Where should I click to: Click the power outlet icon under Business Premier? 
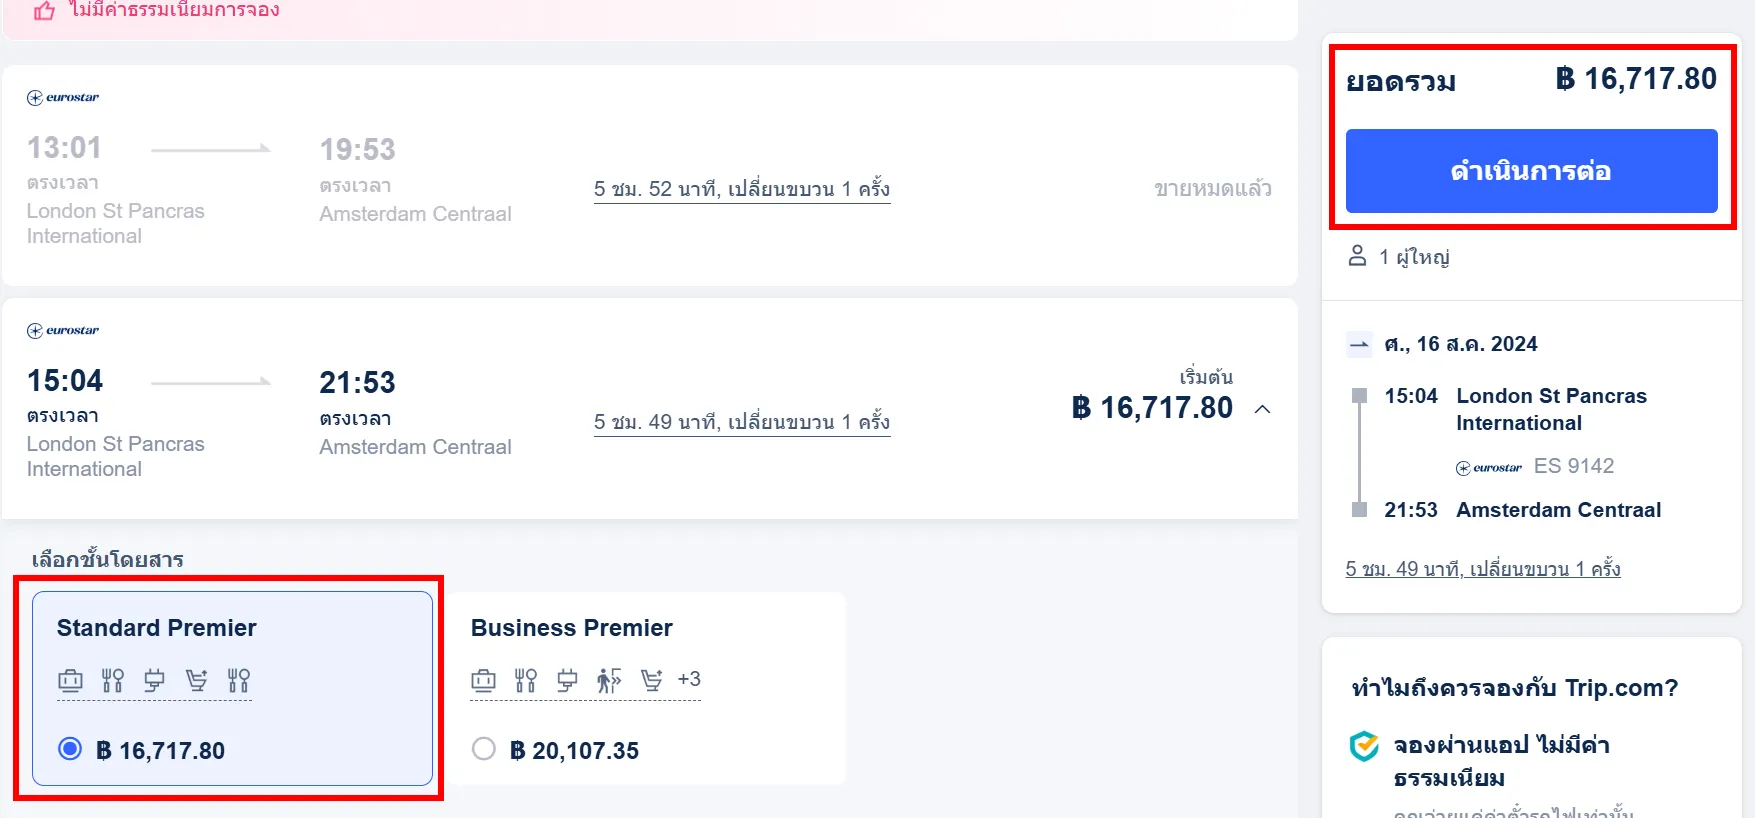[567, 679]
